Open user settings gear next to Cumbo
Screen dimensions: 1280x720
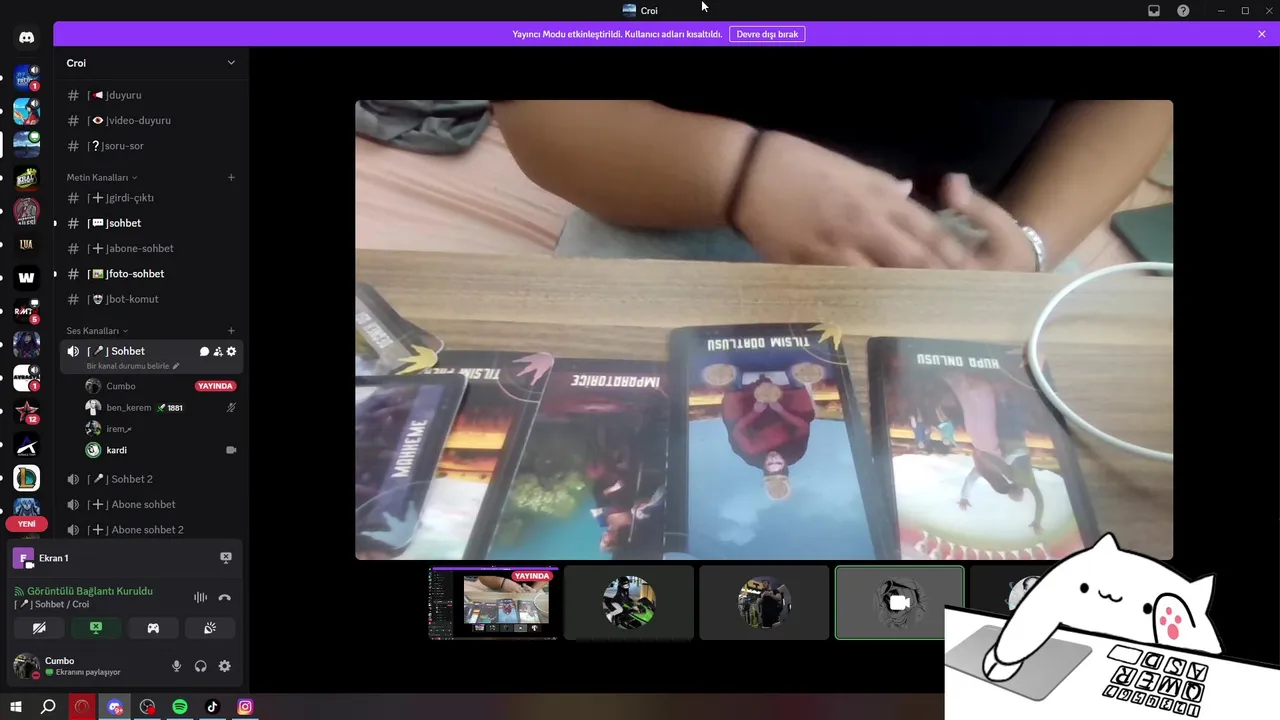224,666
